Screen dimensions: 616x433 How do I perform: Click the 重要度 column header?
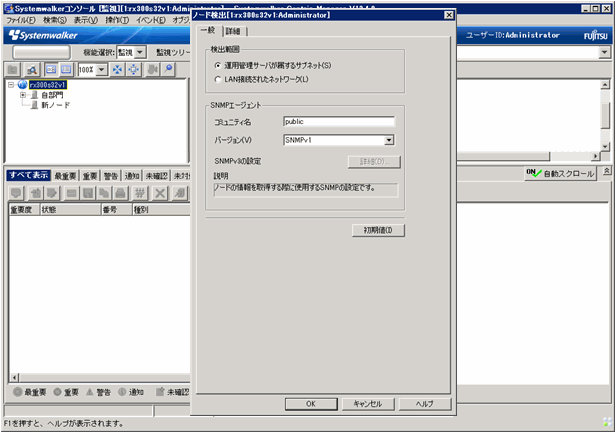click(x=24, y=209)
